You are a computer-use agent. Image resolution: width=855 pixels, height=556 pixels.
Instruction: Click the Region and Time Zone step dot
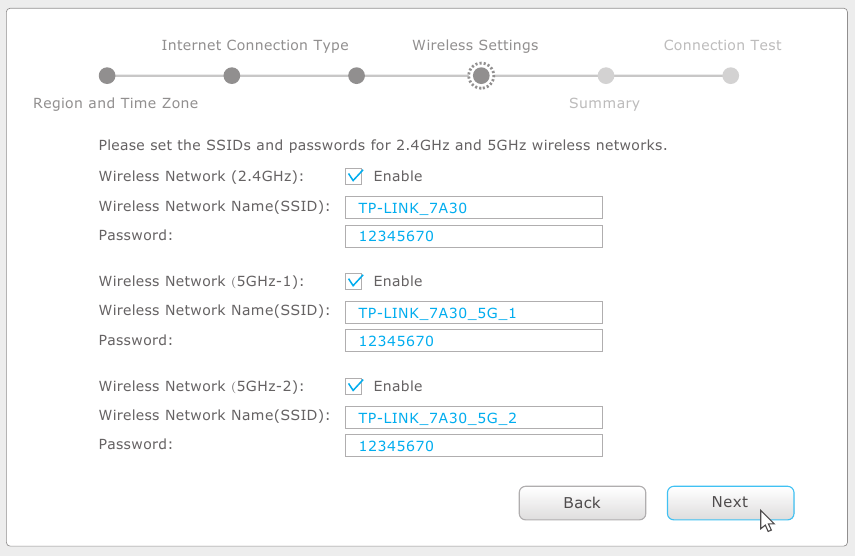click(x=107, y=75)
